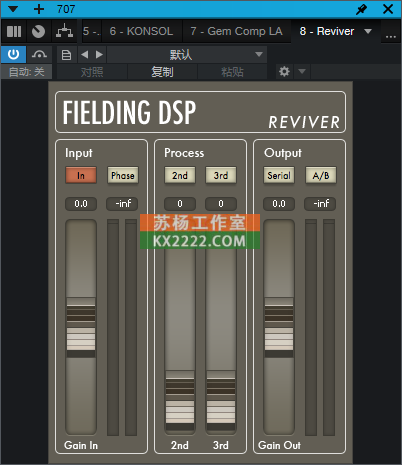The height and width of the screenshot is (465, 402).
Task: Click the Output section heading
Action: point(283,153)
